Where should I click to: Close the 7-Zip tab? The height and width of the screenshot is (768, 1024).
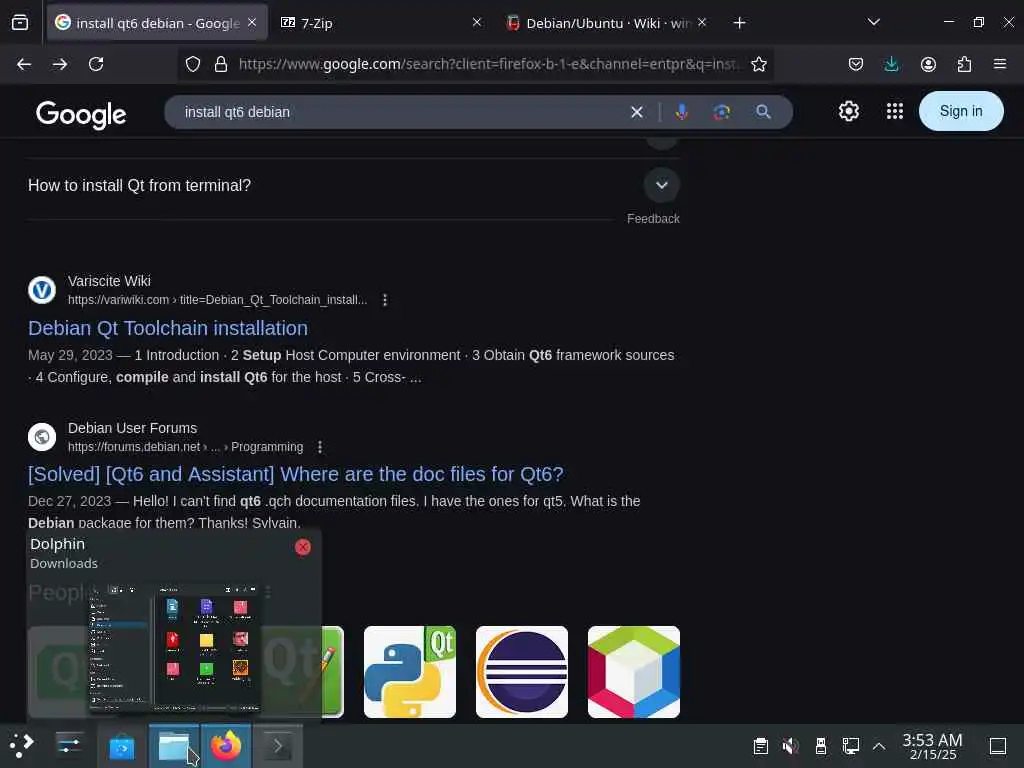pos(477,23)
